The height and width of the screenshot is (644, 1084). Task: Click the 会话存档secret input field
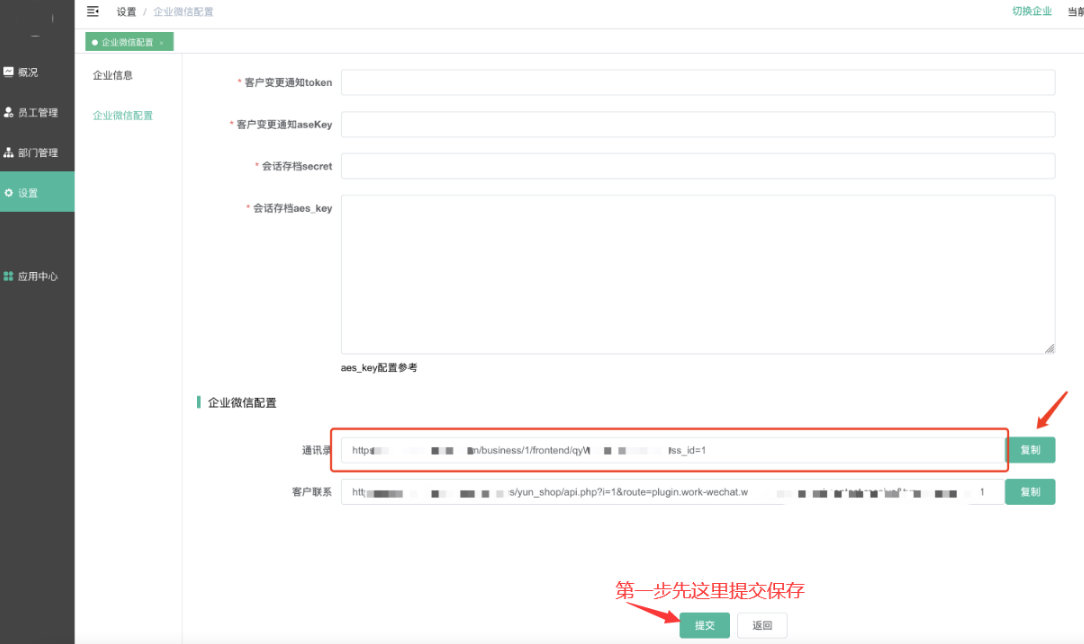pyautogui.click(x=697, y=166)
